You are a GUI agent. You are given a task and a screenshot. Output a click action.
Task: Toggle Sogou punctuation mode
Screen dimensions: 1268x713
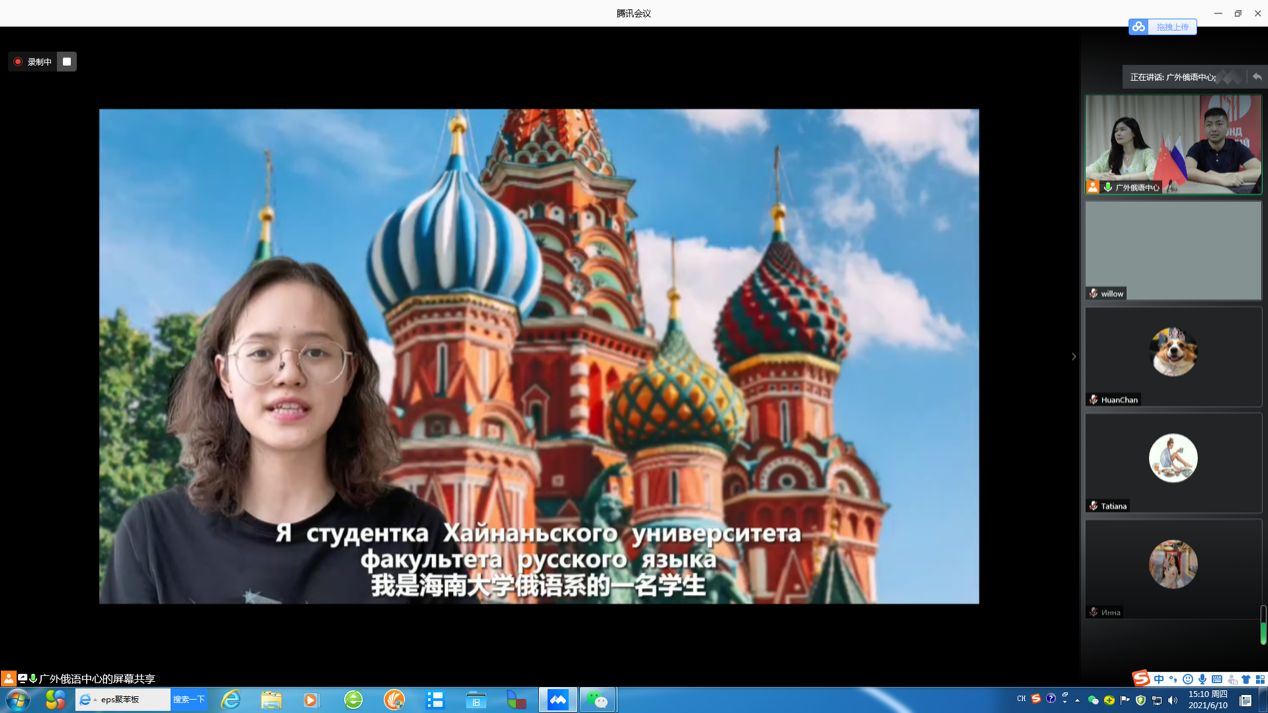click(1173, 680)
